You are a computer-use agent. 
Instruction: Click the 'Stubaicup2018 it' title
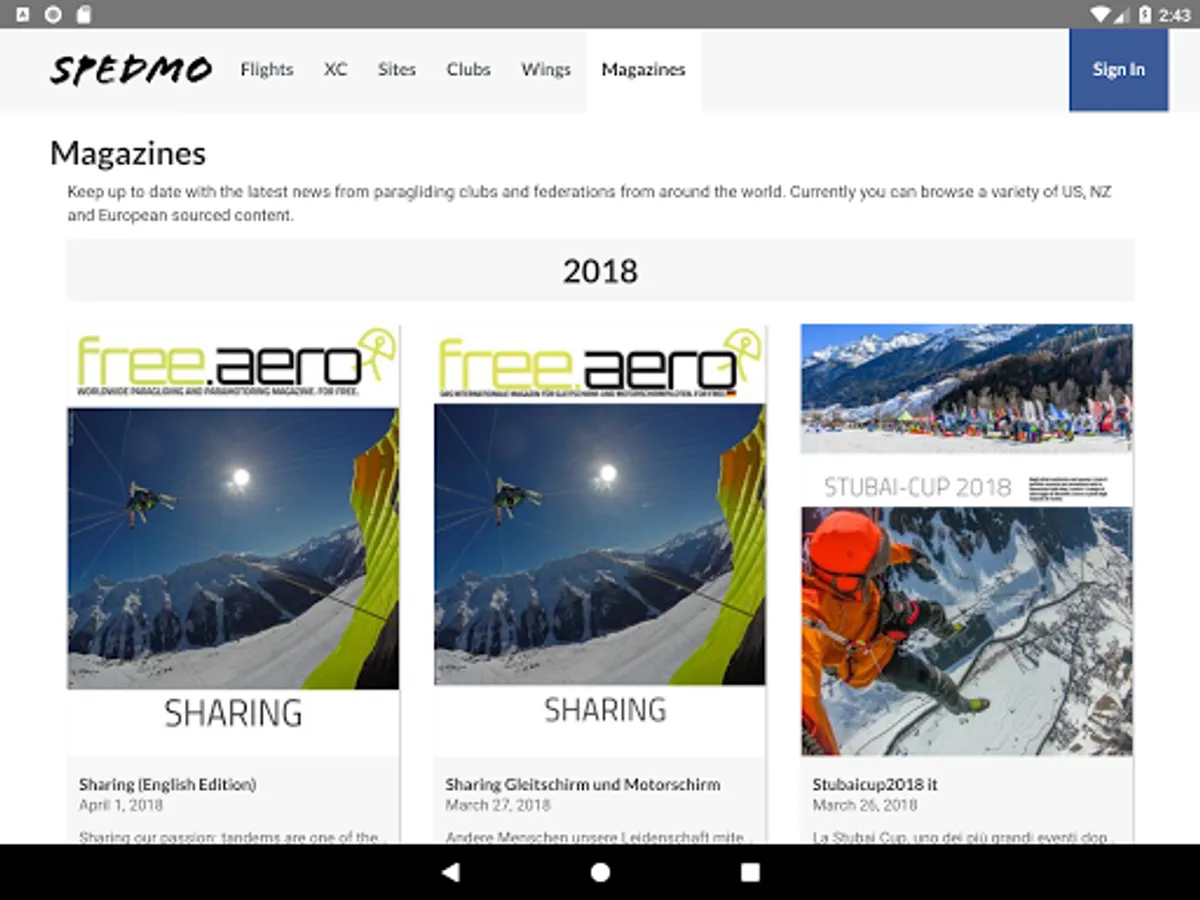(x=875, y=785)
